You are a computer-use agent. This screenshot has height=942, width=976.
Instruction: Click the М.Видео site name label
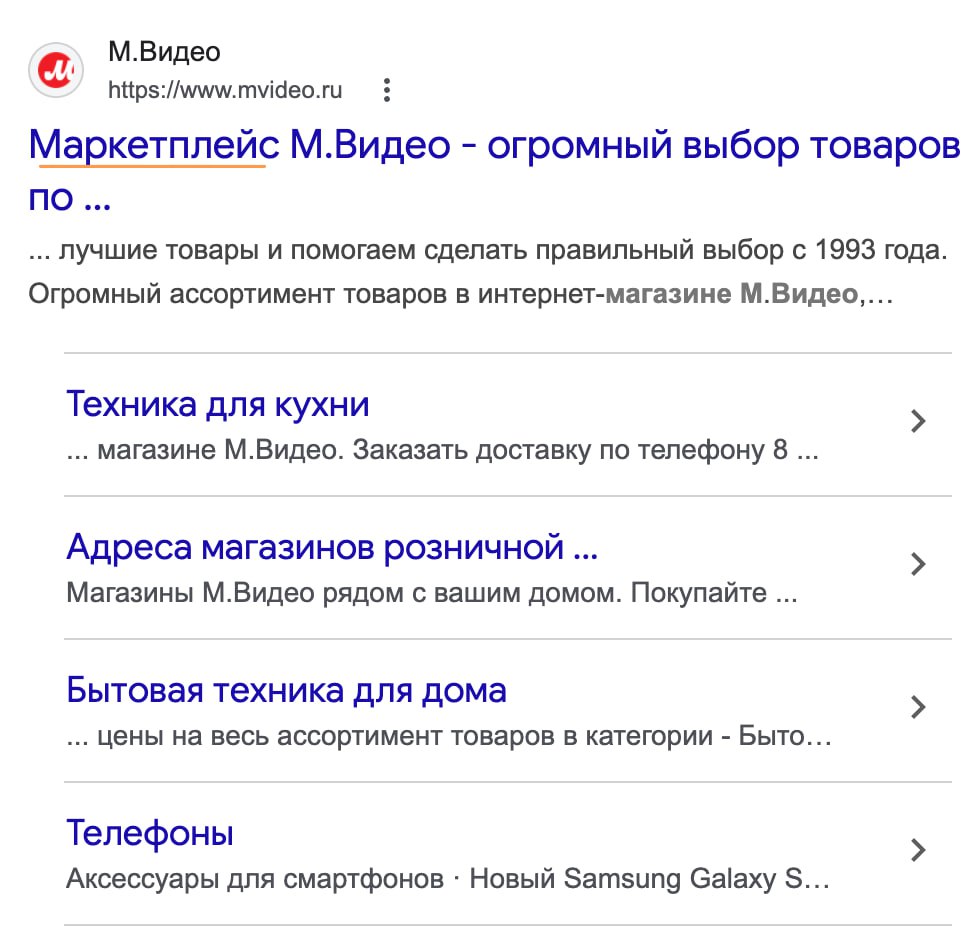click(x=164, y=51)
